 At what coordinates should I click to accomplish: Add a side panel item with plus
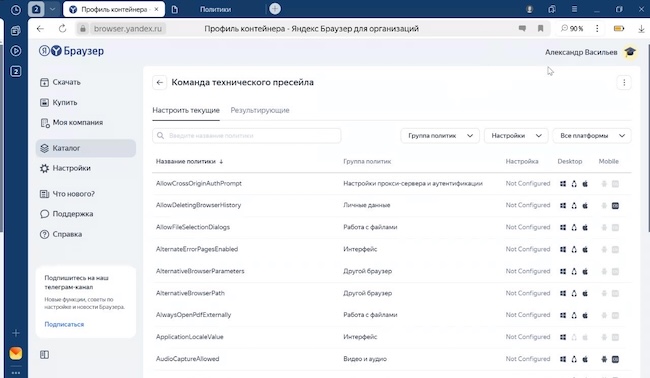(x=15, y=333)
